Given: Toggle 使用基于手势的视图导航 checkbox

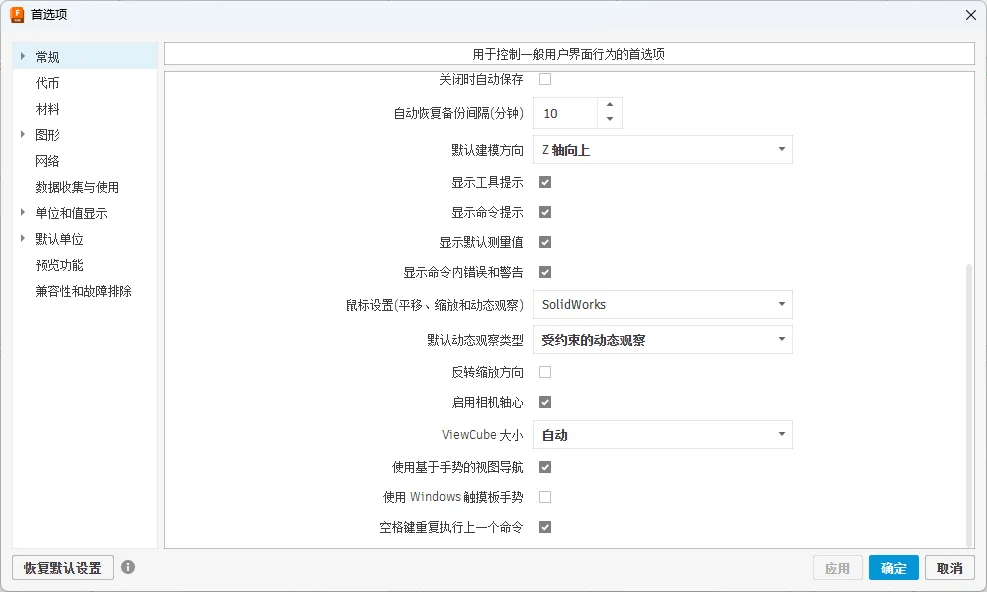Looking at the screenshot, I should point(545,467).
